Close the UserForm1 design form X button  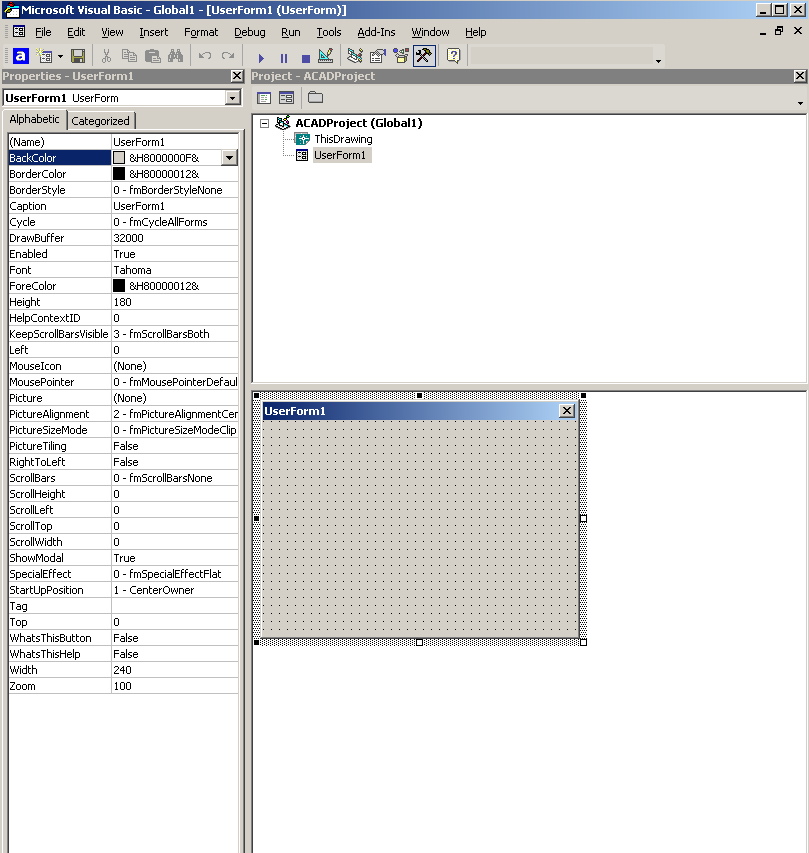click(567, 411)
